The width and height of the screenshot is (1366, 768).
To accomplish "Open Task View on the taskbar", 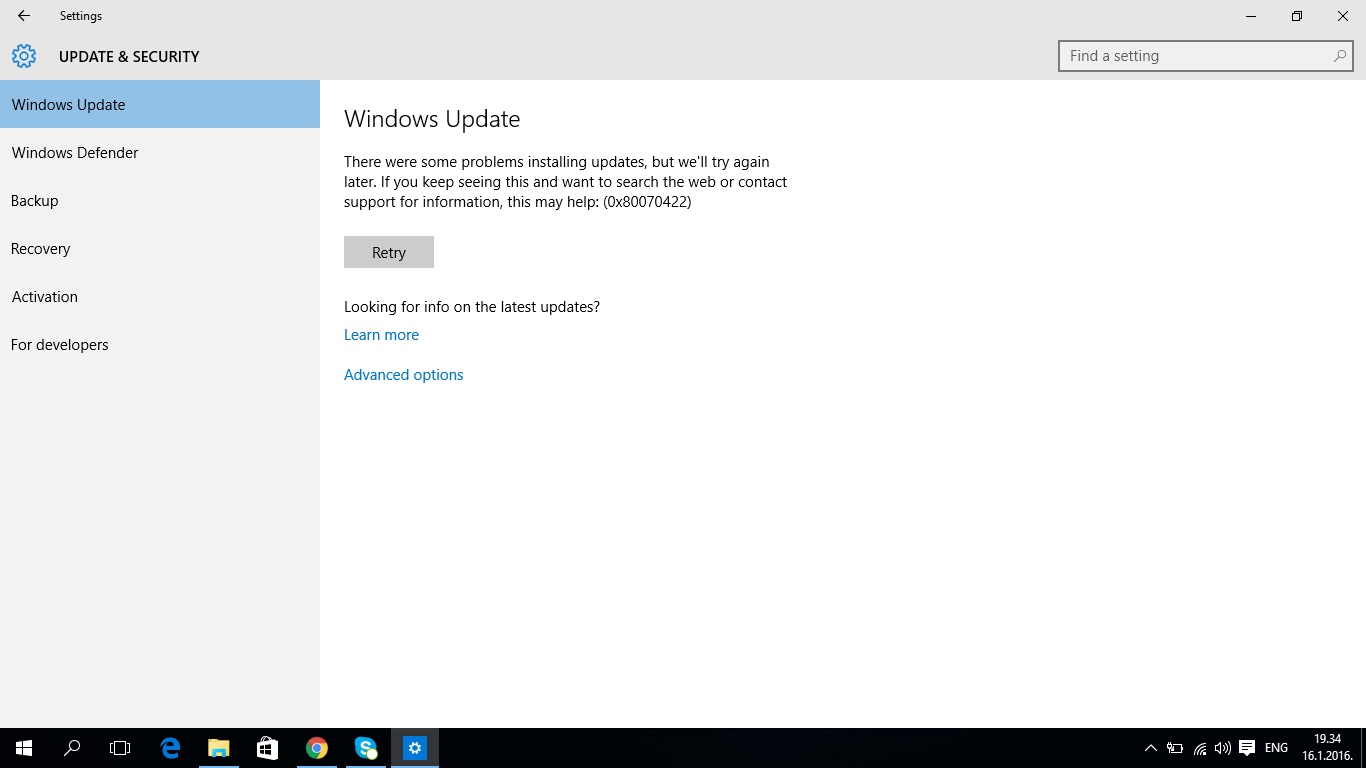I will coord(120,748).
